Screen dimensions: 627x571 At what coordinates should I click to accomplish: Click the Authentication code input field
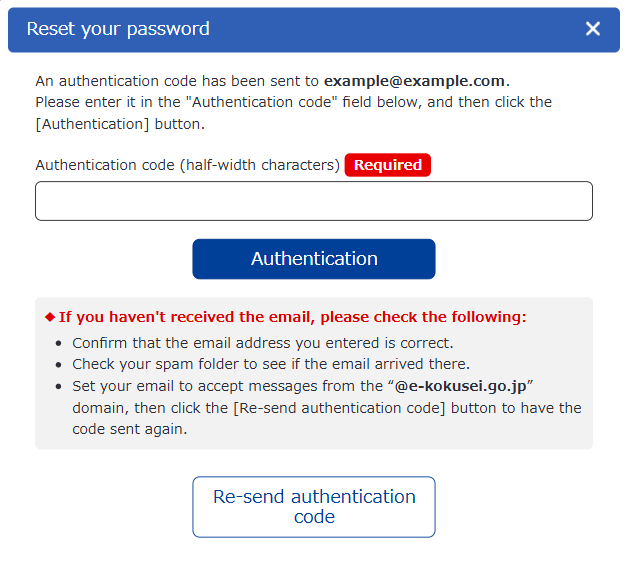pyautogui.click(x=314, y=201)
